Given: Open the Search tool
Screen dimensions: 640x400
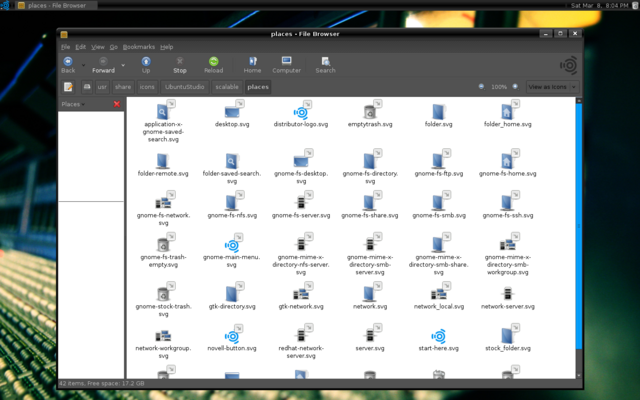Looking at the screenshot, I should (325, 65).
